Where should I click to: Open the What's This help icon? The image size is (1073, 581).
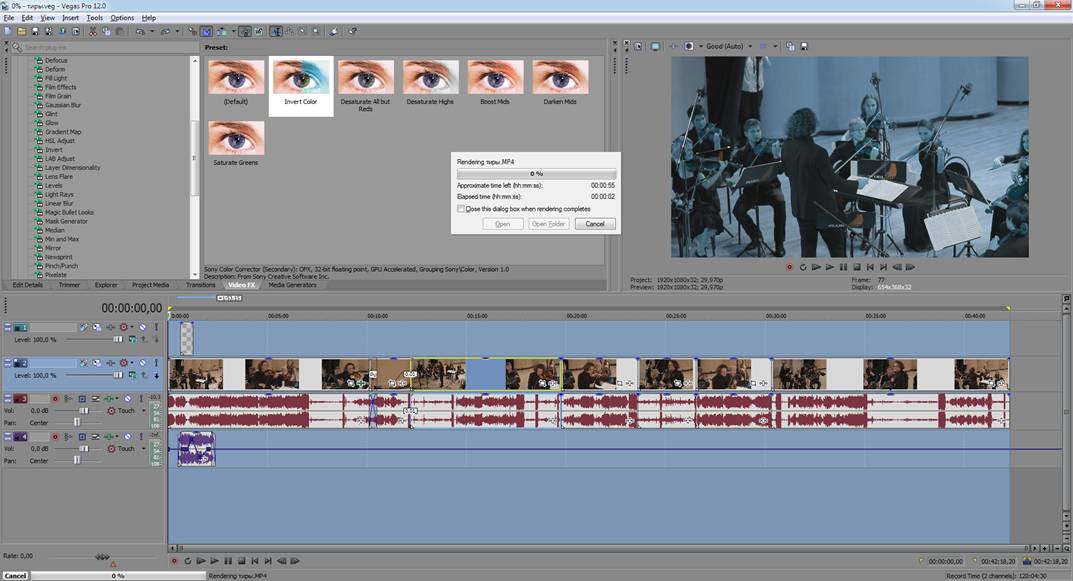[x=352, y=31]
